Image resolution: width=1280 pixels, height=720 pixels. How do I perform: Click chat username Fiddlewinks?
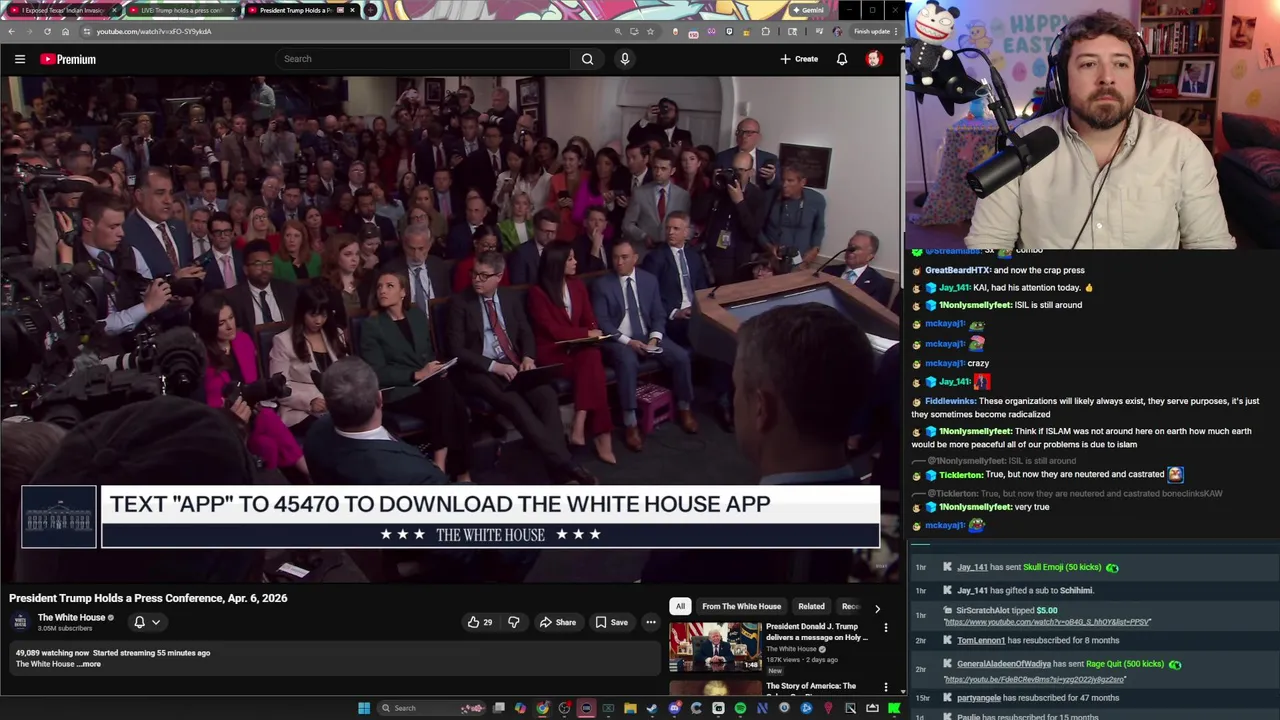(950, 401)
